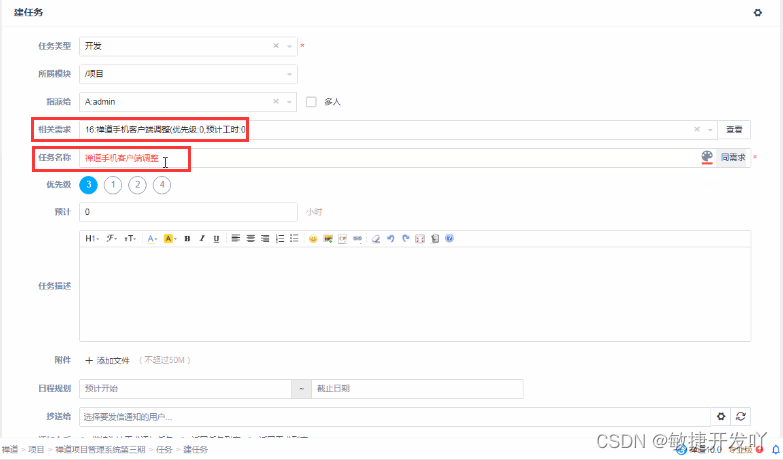Open the 截止日期 date field
This screenshot has width=783, height=460.
coord(417,389)
